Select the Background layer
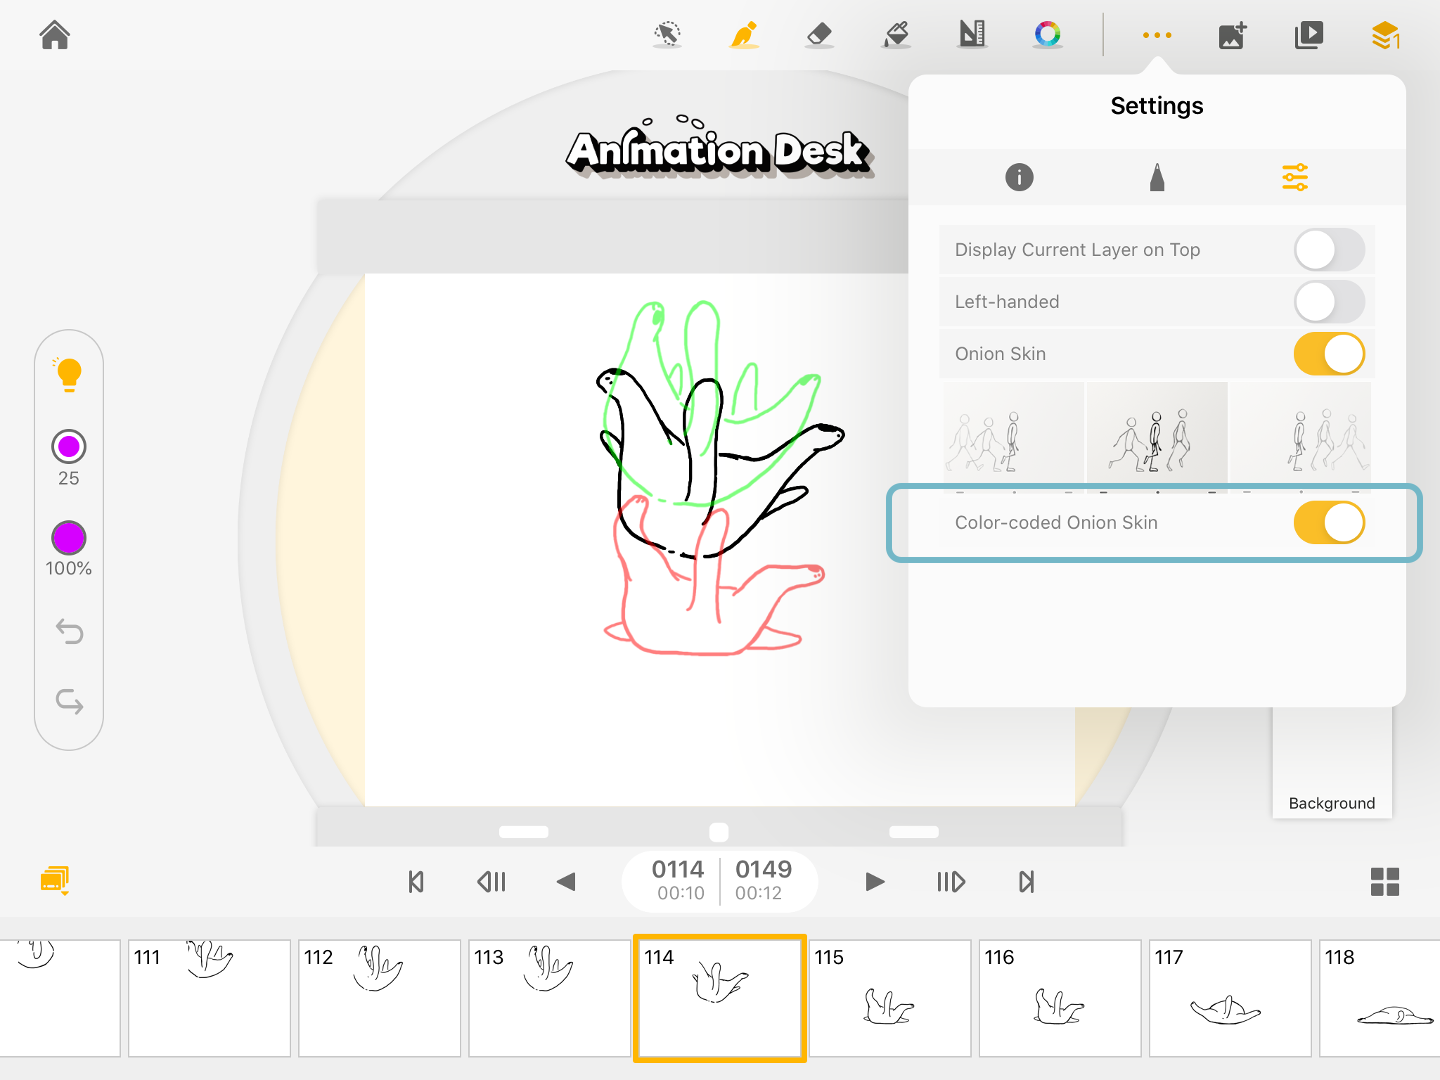 [1332, 764]
